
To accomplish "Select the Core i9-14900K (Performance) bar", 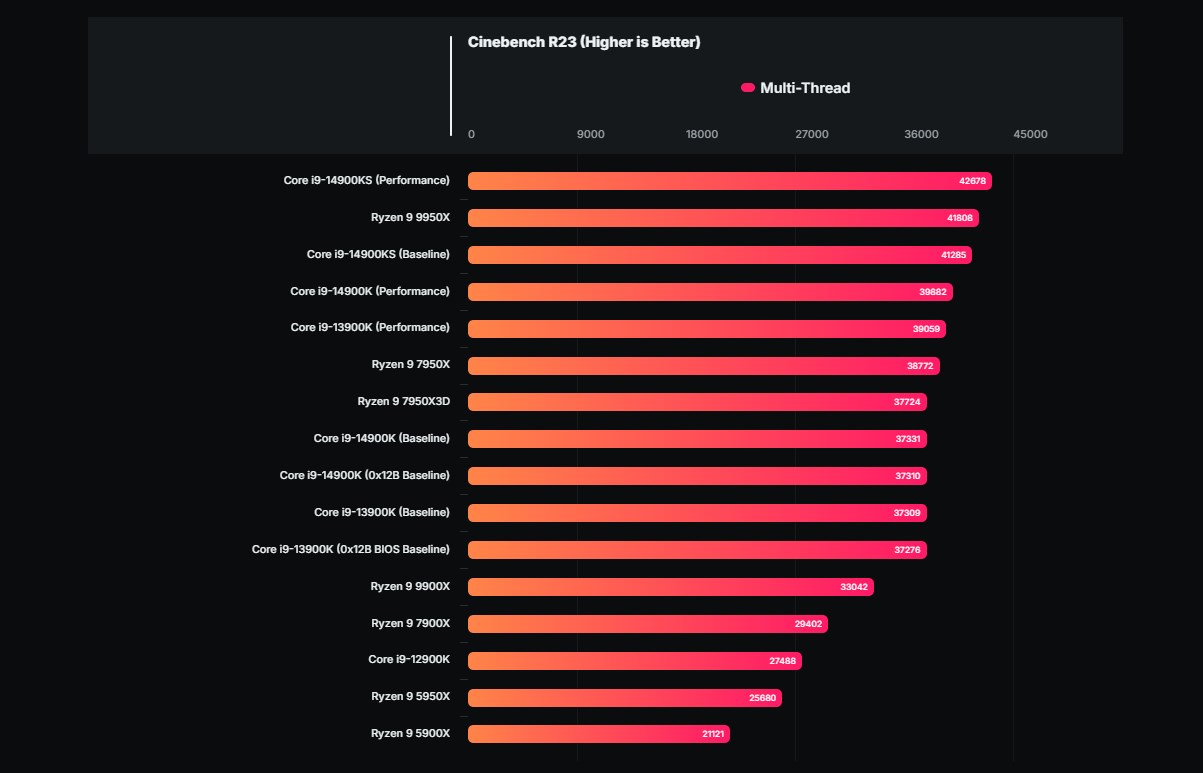I will tap(711, 292).
